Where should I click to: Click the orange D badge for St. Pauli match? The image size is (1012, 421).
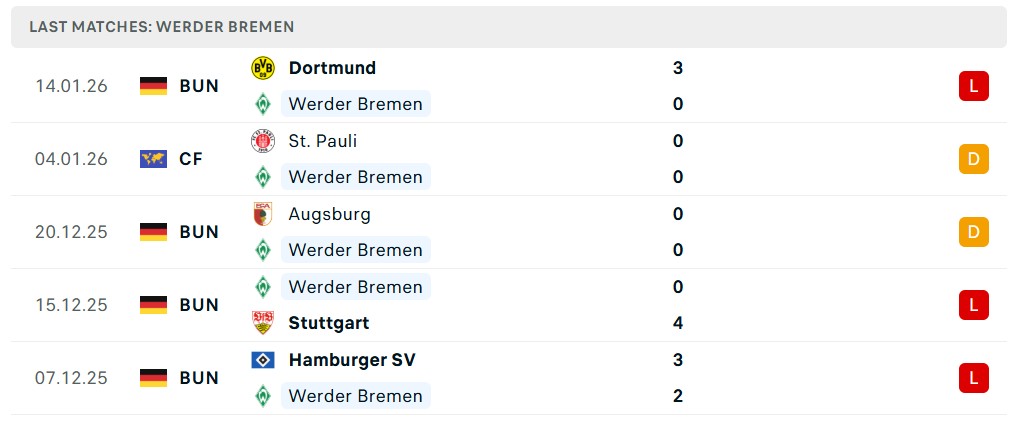coord(973,159)
